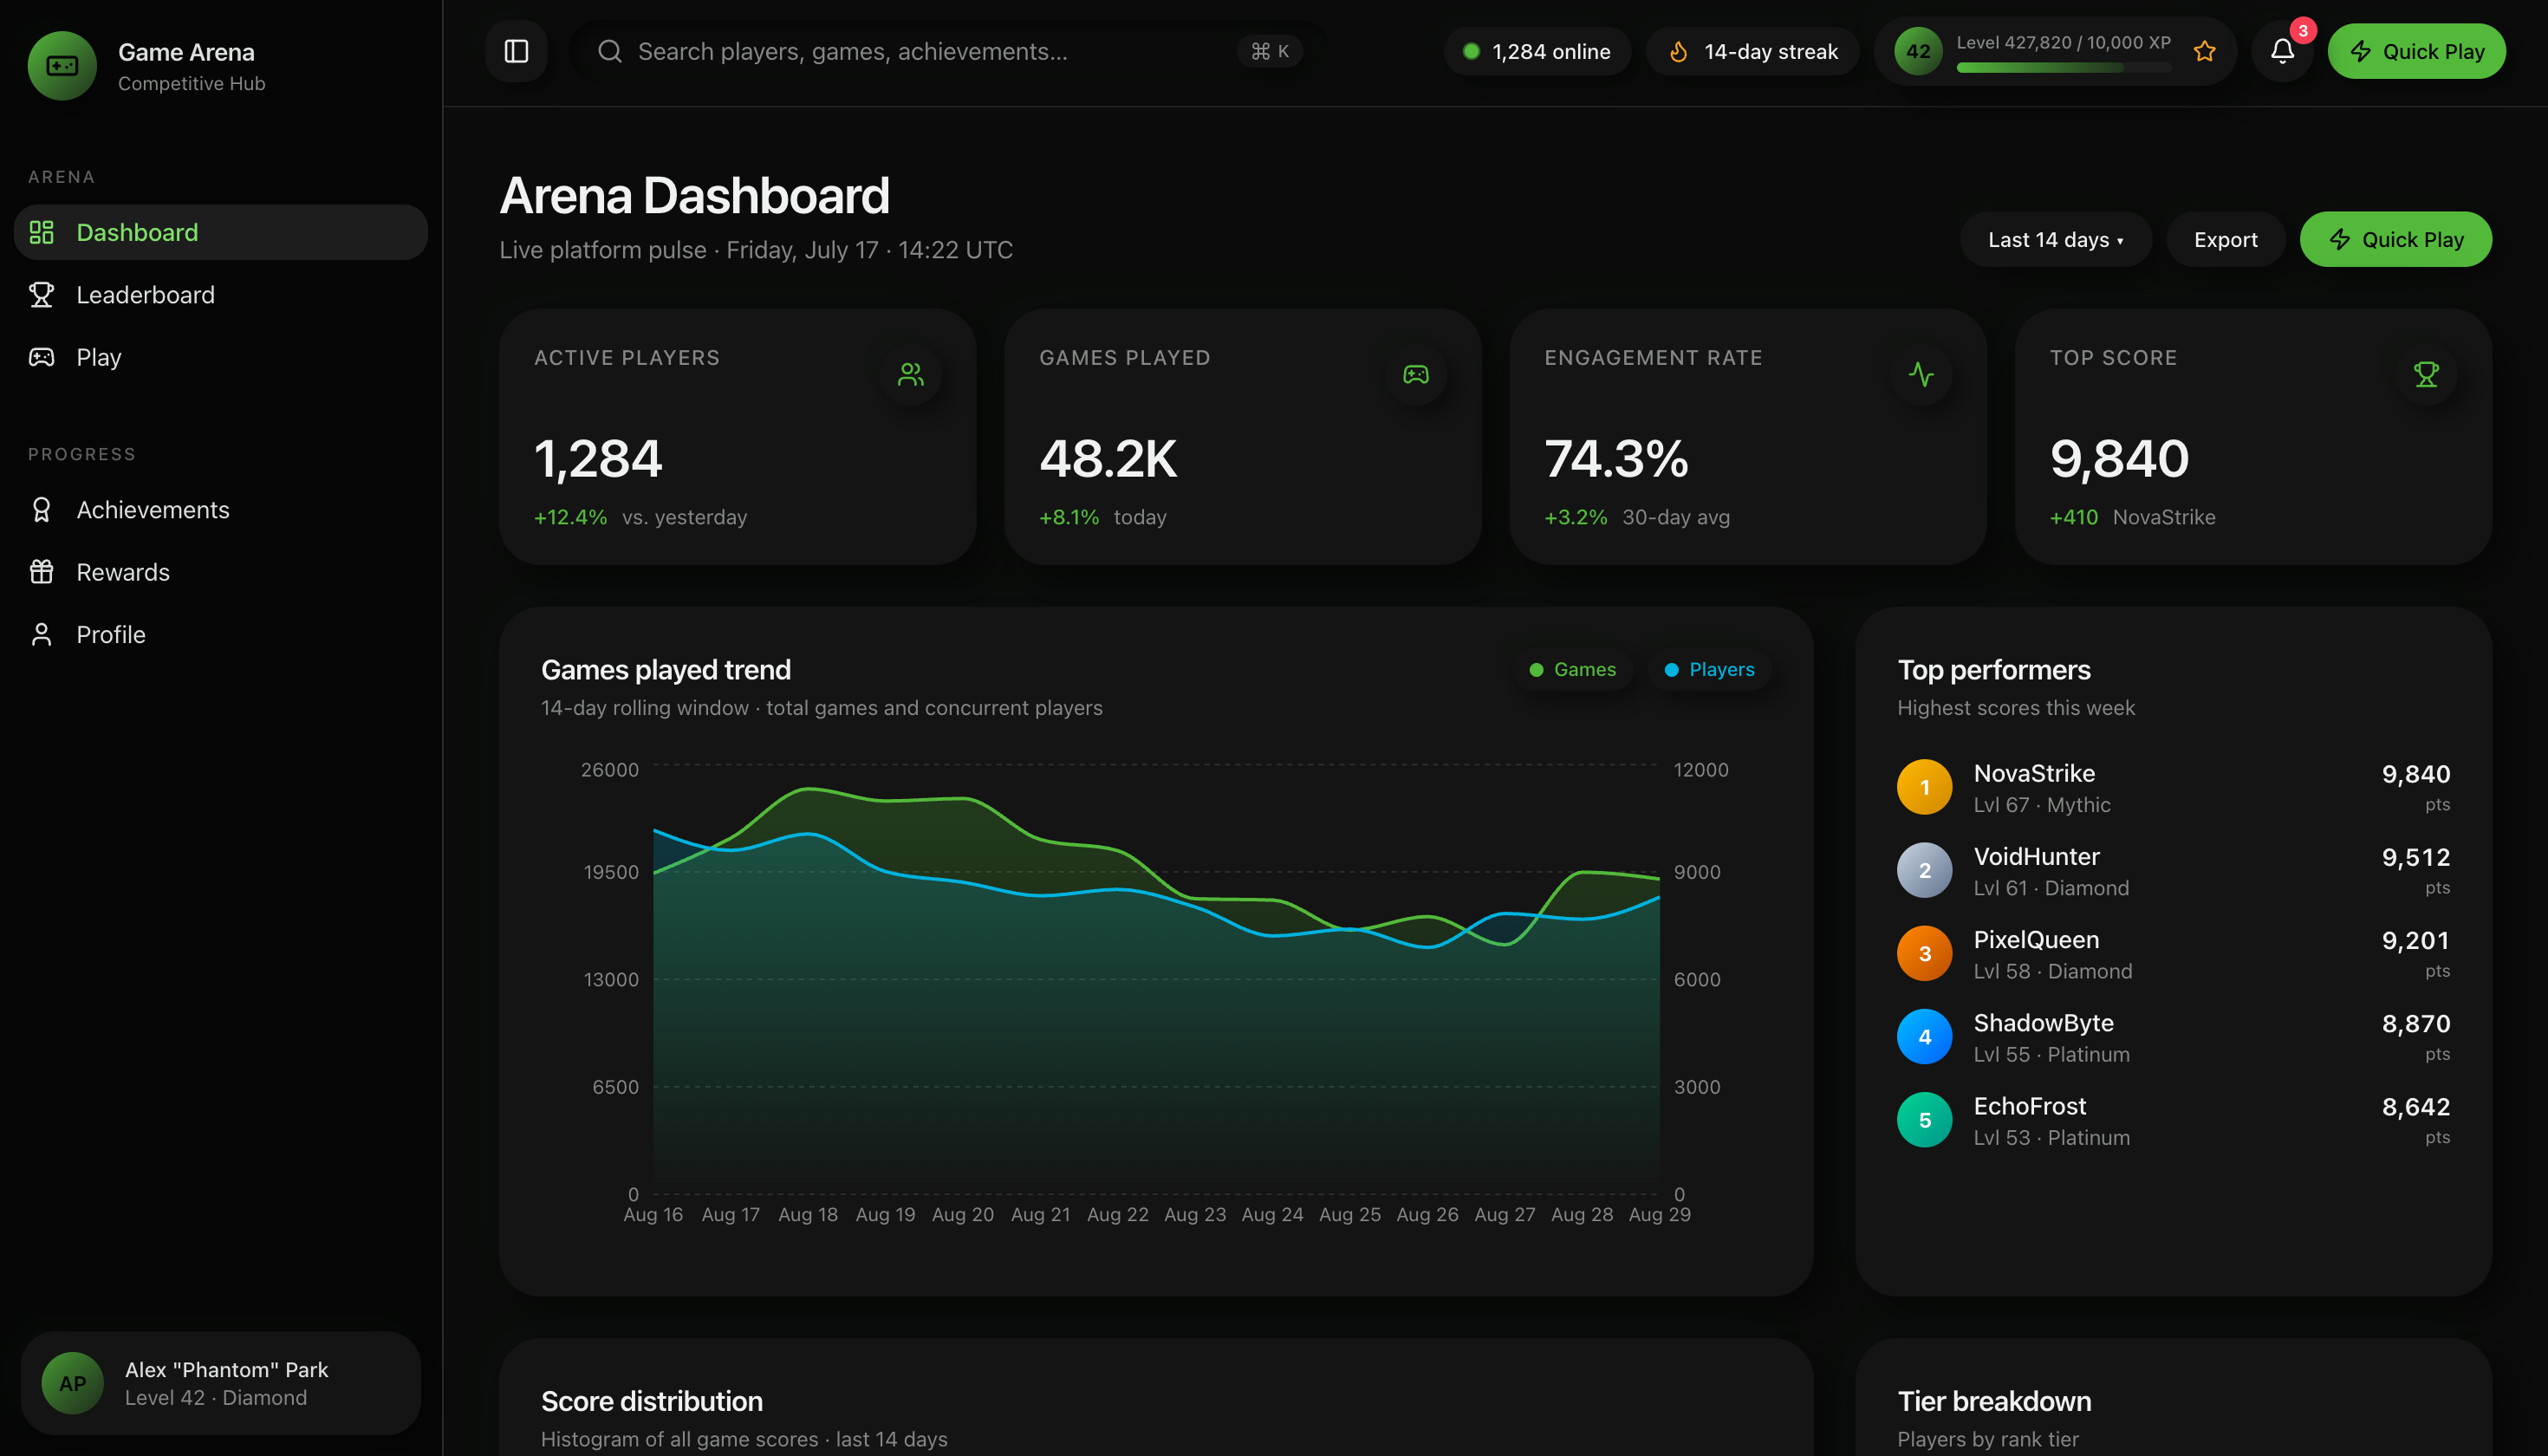Open the Play section
2548x1456 pixels.
click(x=221, y=357)
